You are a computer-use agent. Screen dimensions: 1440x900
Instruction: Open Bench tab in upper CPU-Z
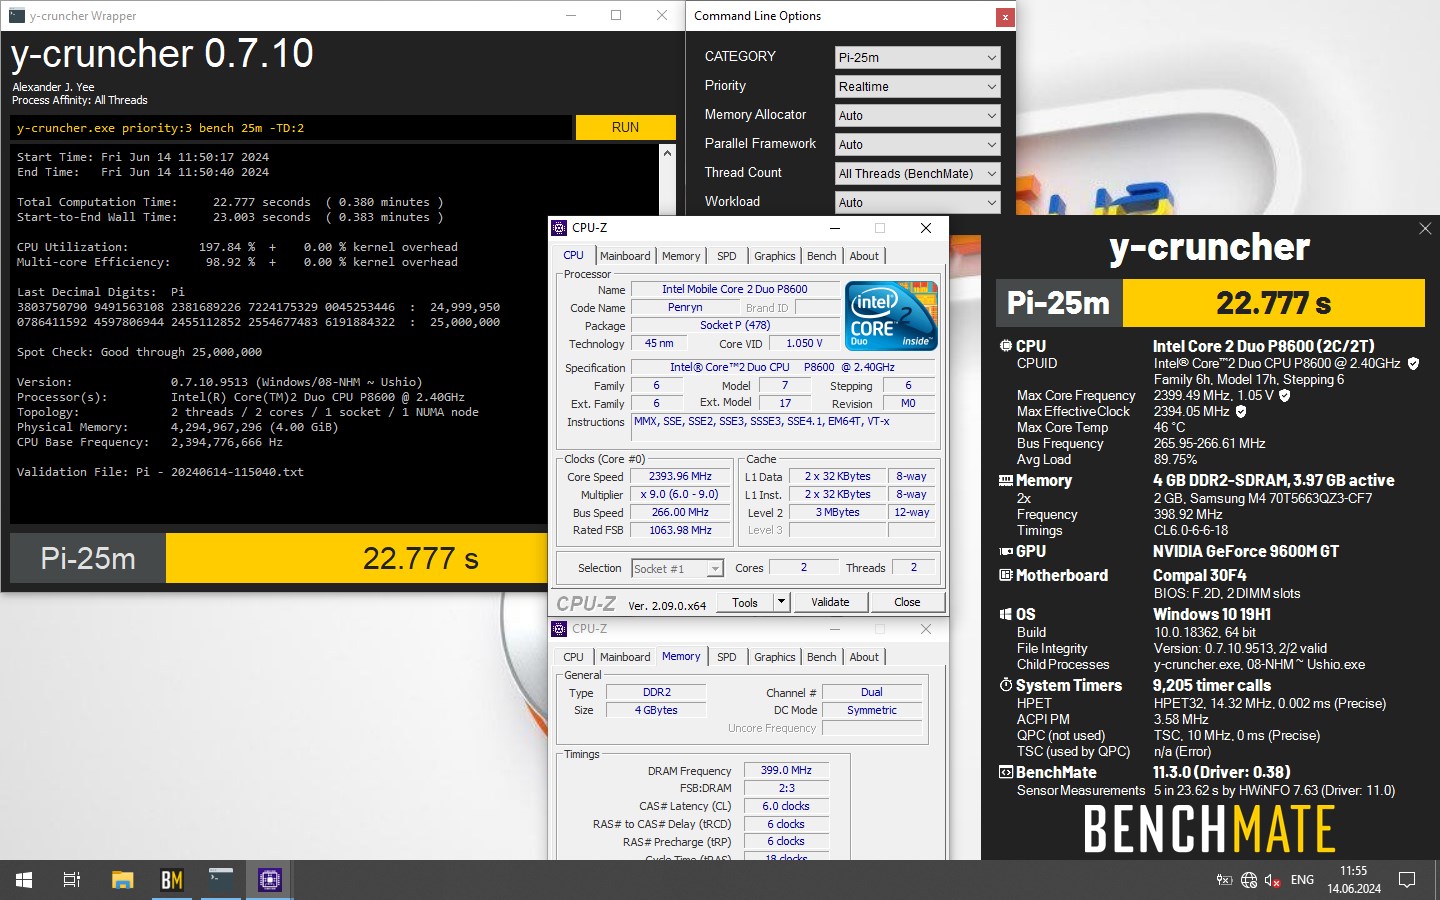click(822, 256)
